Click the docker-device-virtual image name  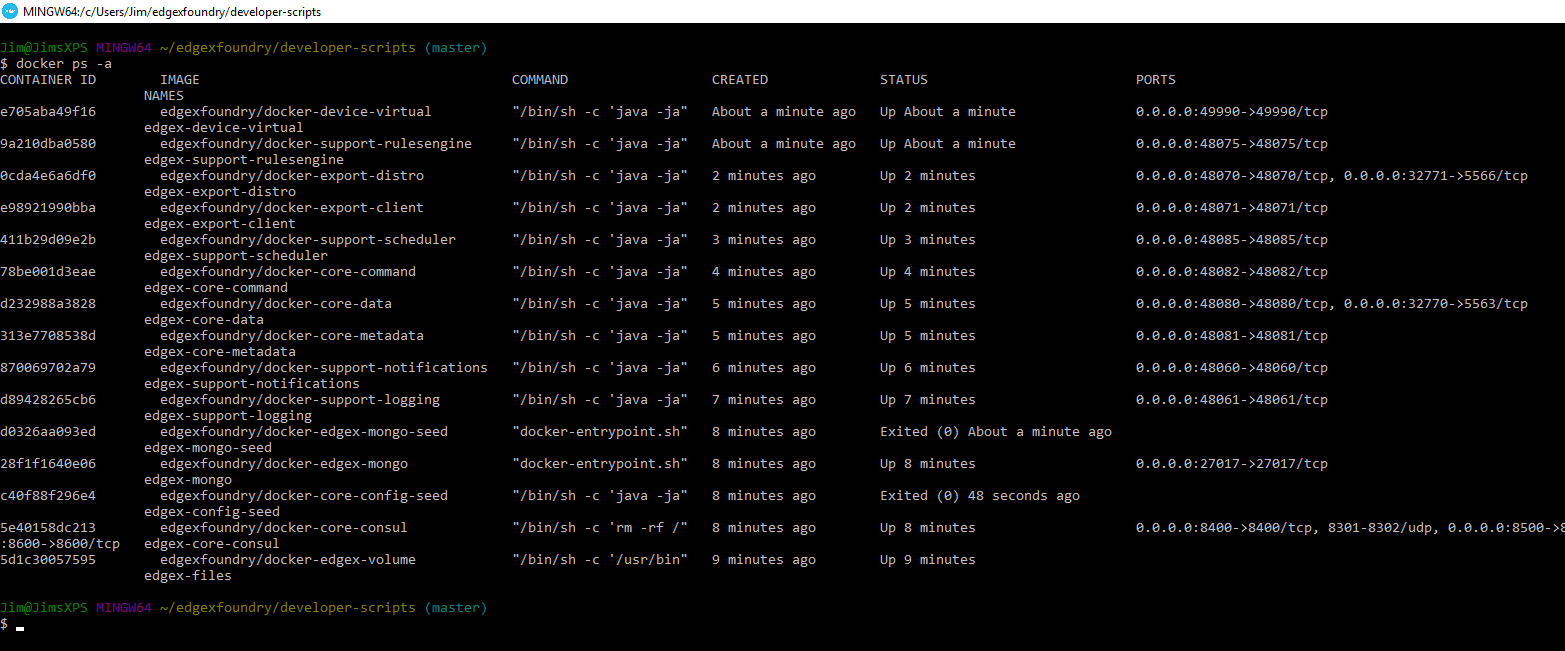click(x=295, y=112)
